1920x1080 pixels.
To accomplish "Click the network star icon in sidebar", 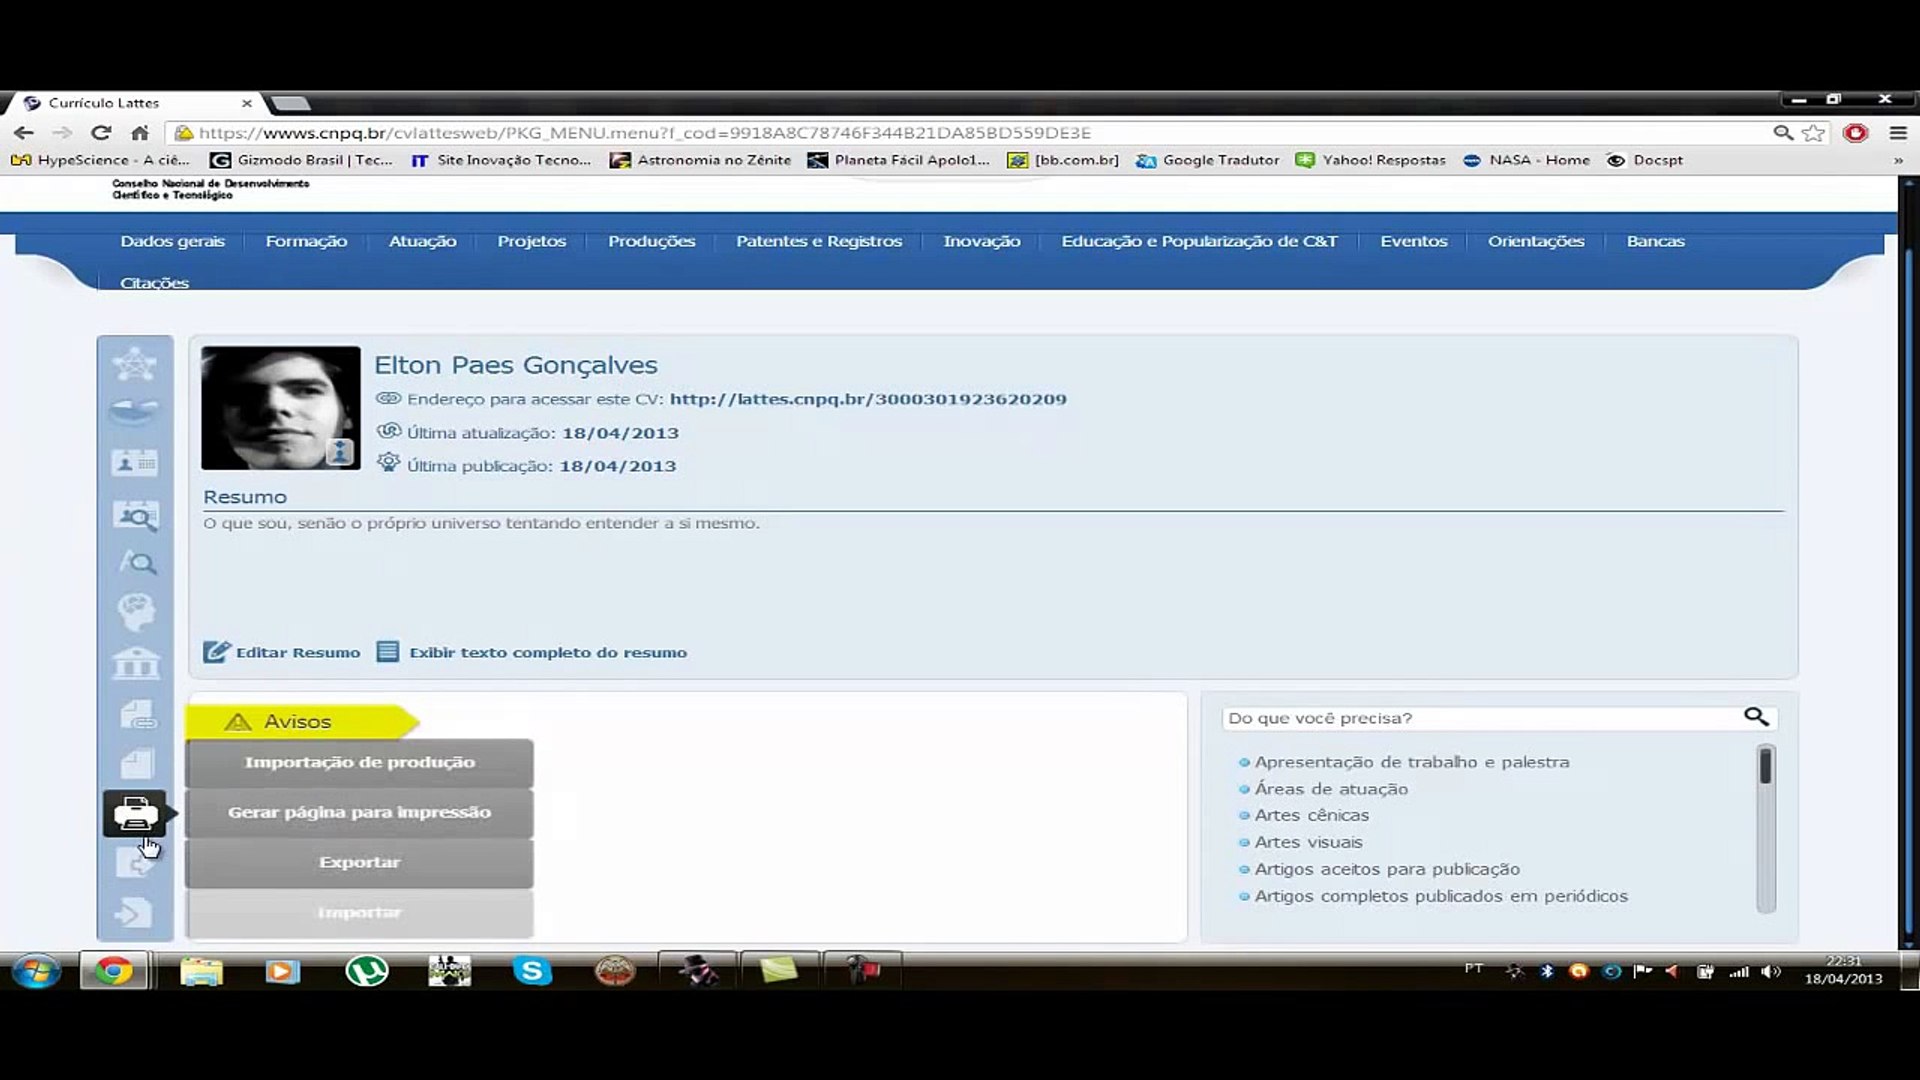I will pyautogui.click(x=135, y=364).
